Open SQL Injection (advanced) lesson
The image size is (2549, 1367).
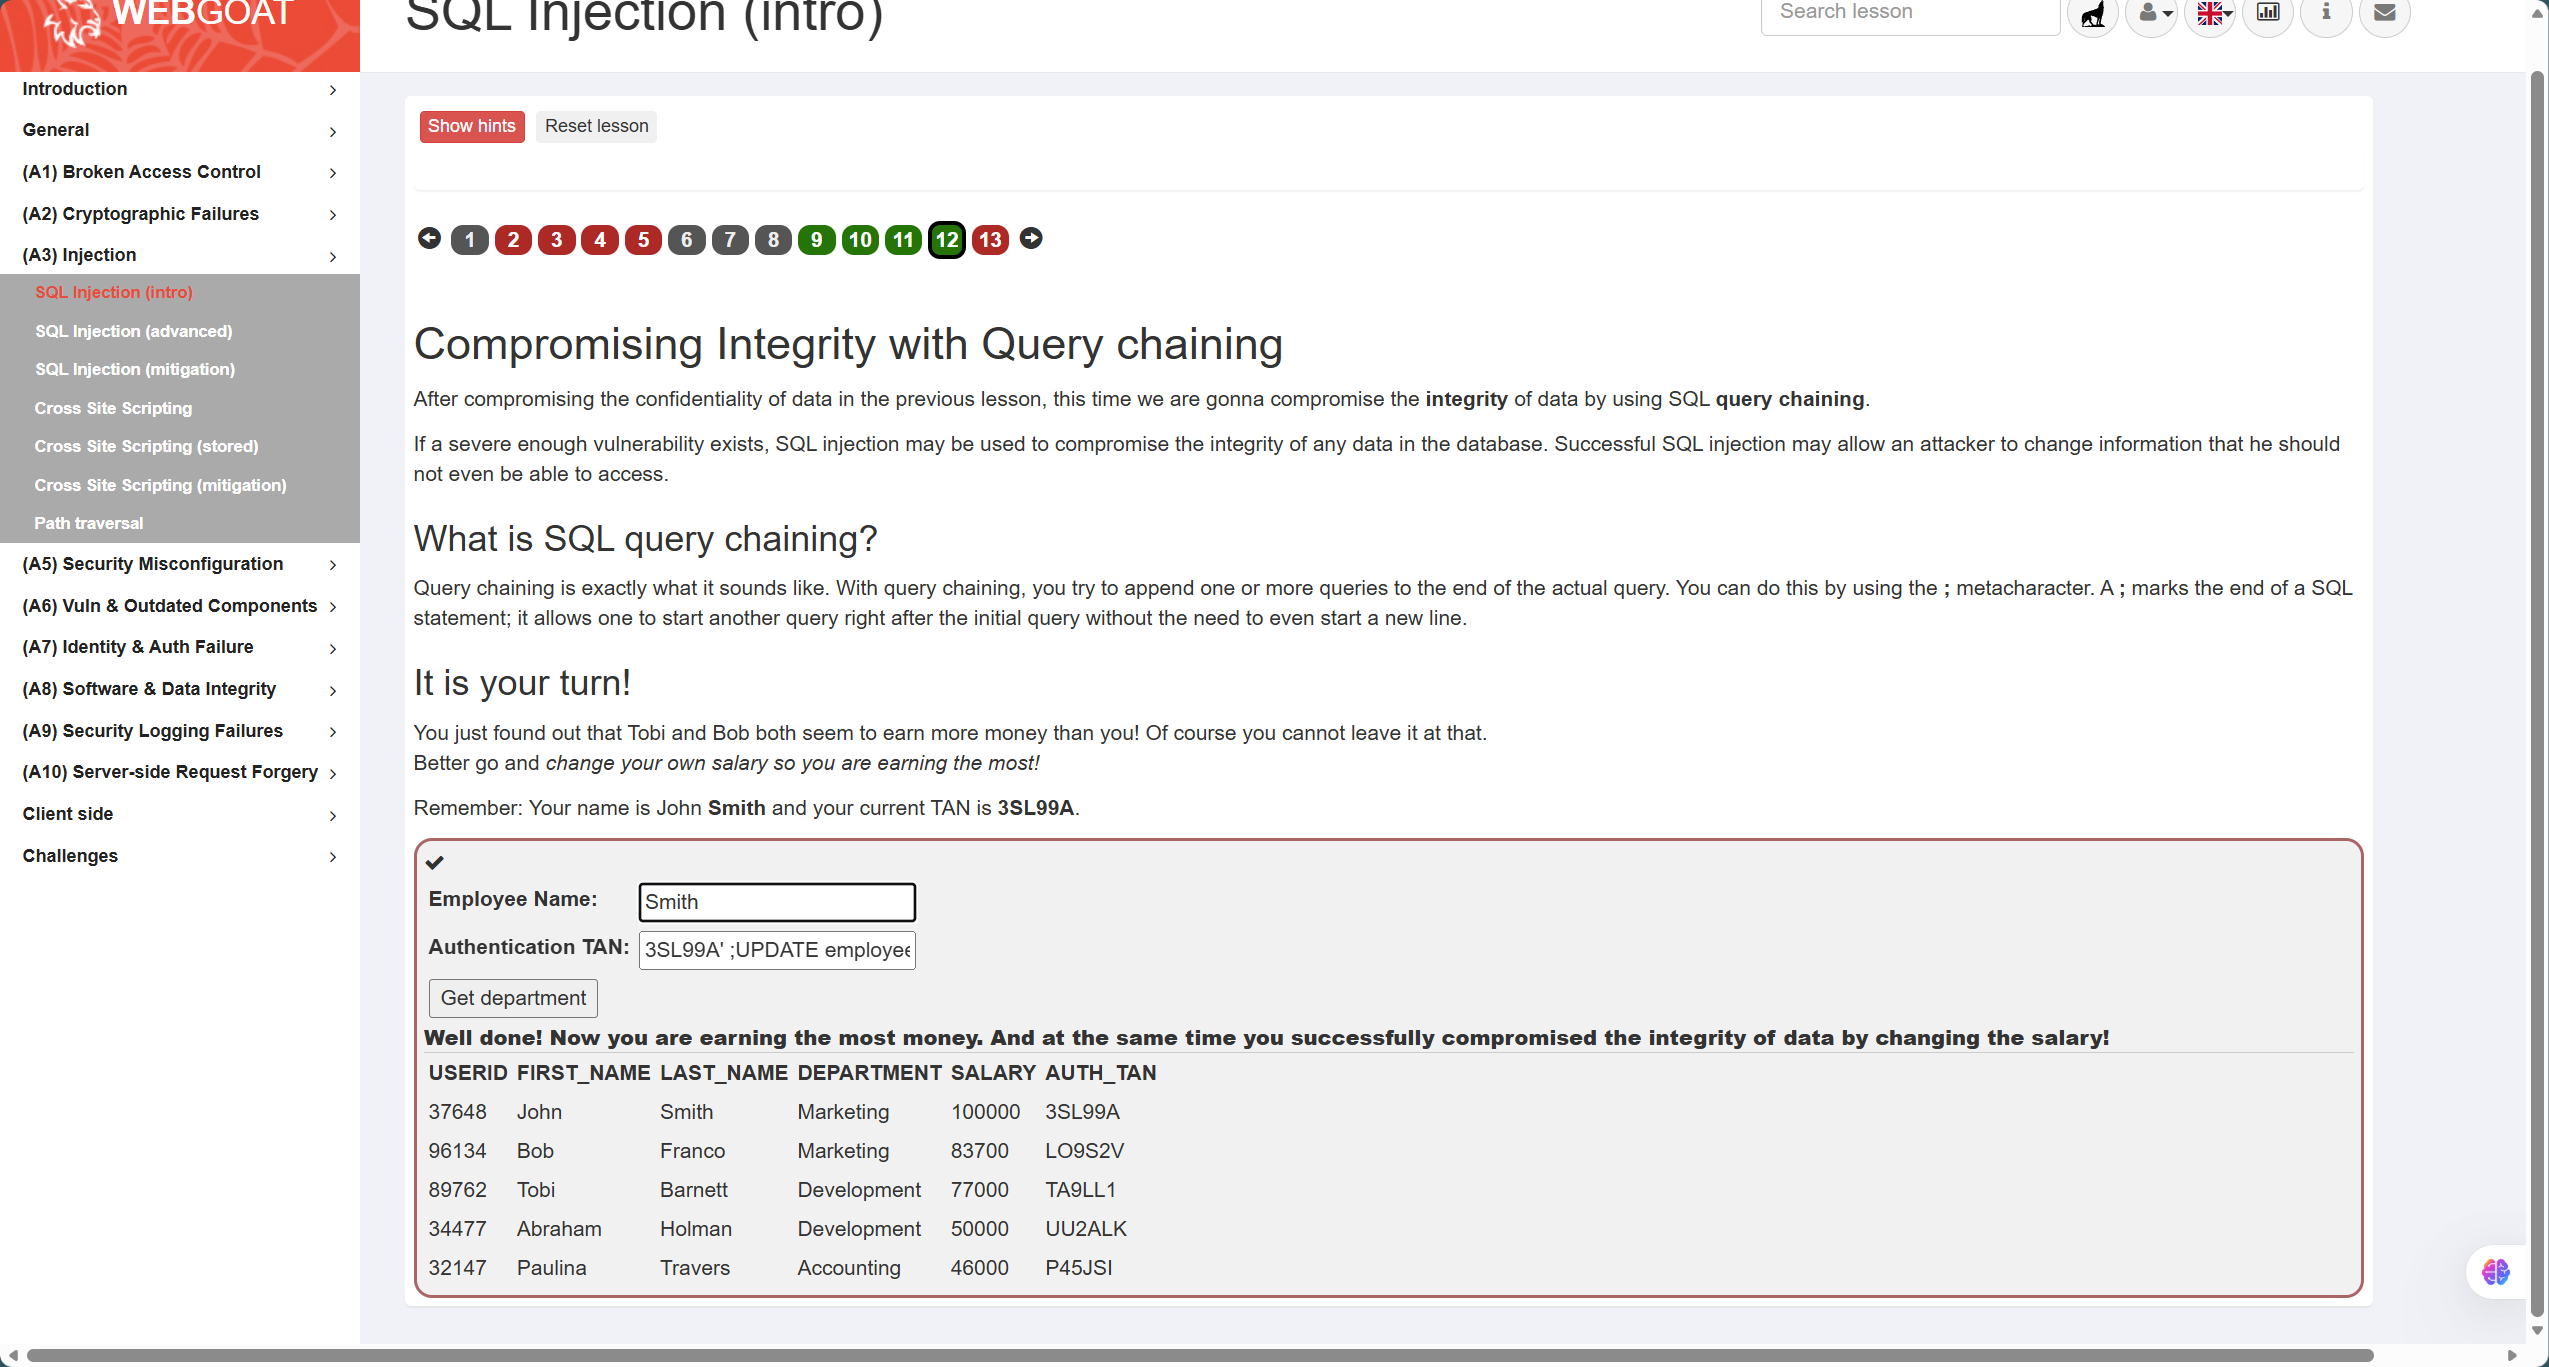point(133,331)
